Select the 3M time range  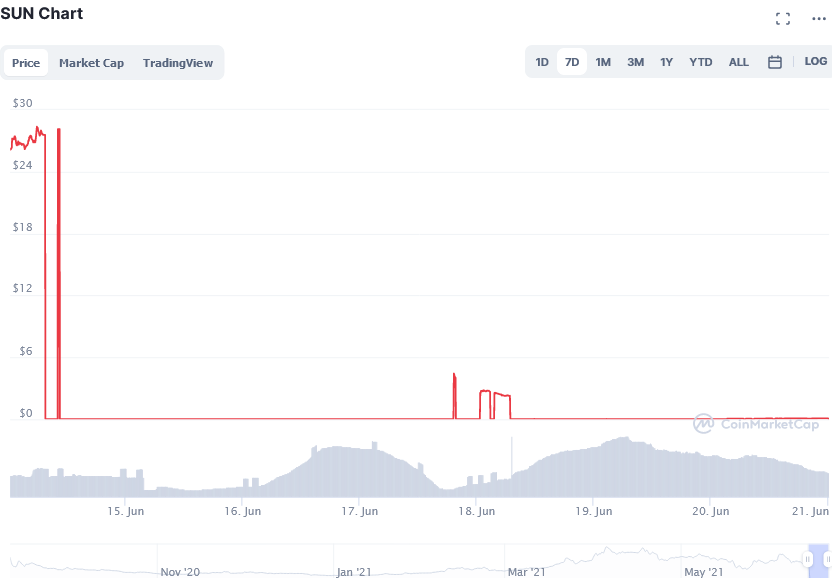tap(636, 62)
